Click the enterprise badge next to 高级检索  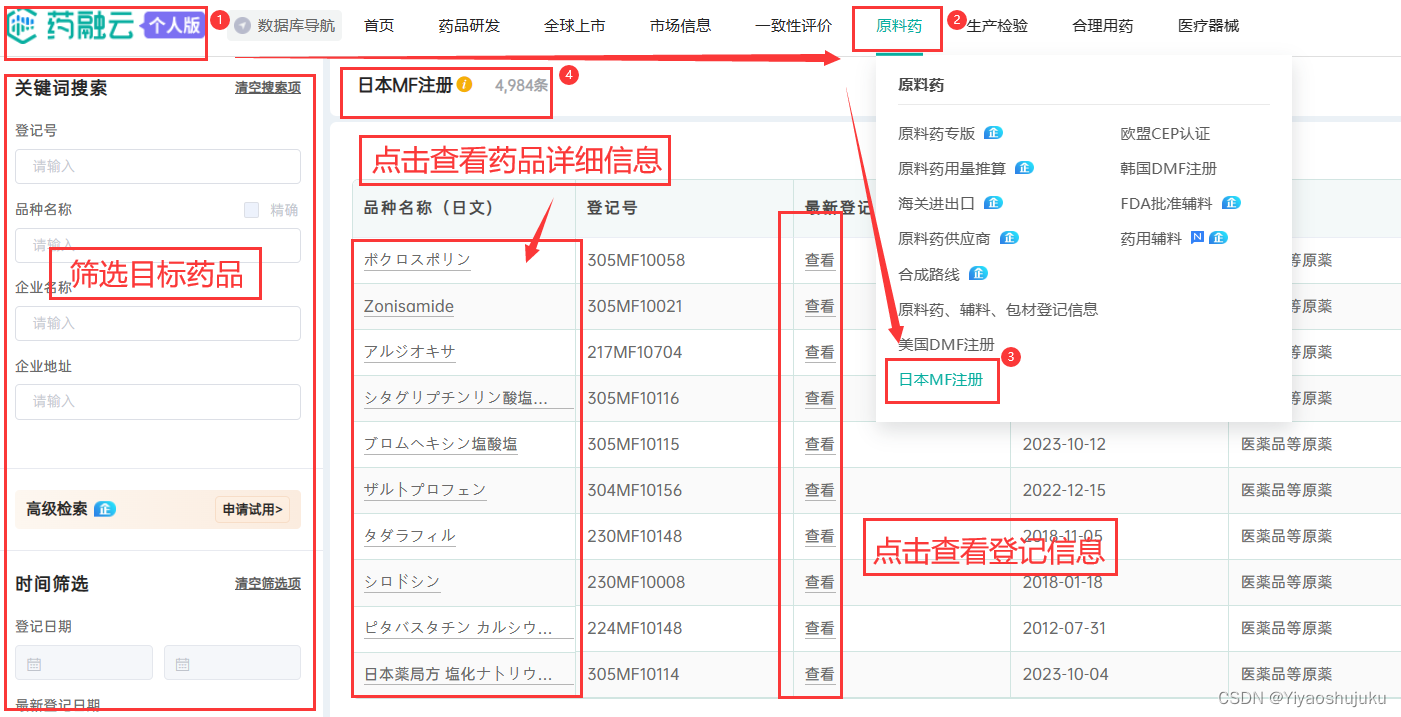click(105, 509)
